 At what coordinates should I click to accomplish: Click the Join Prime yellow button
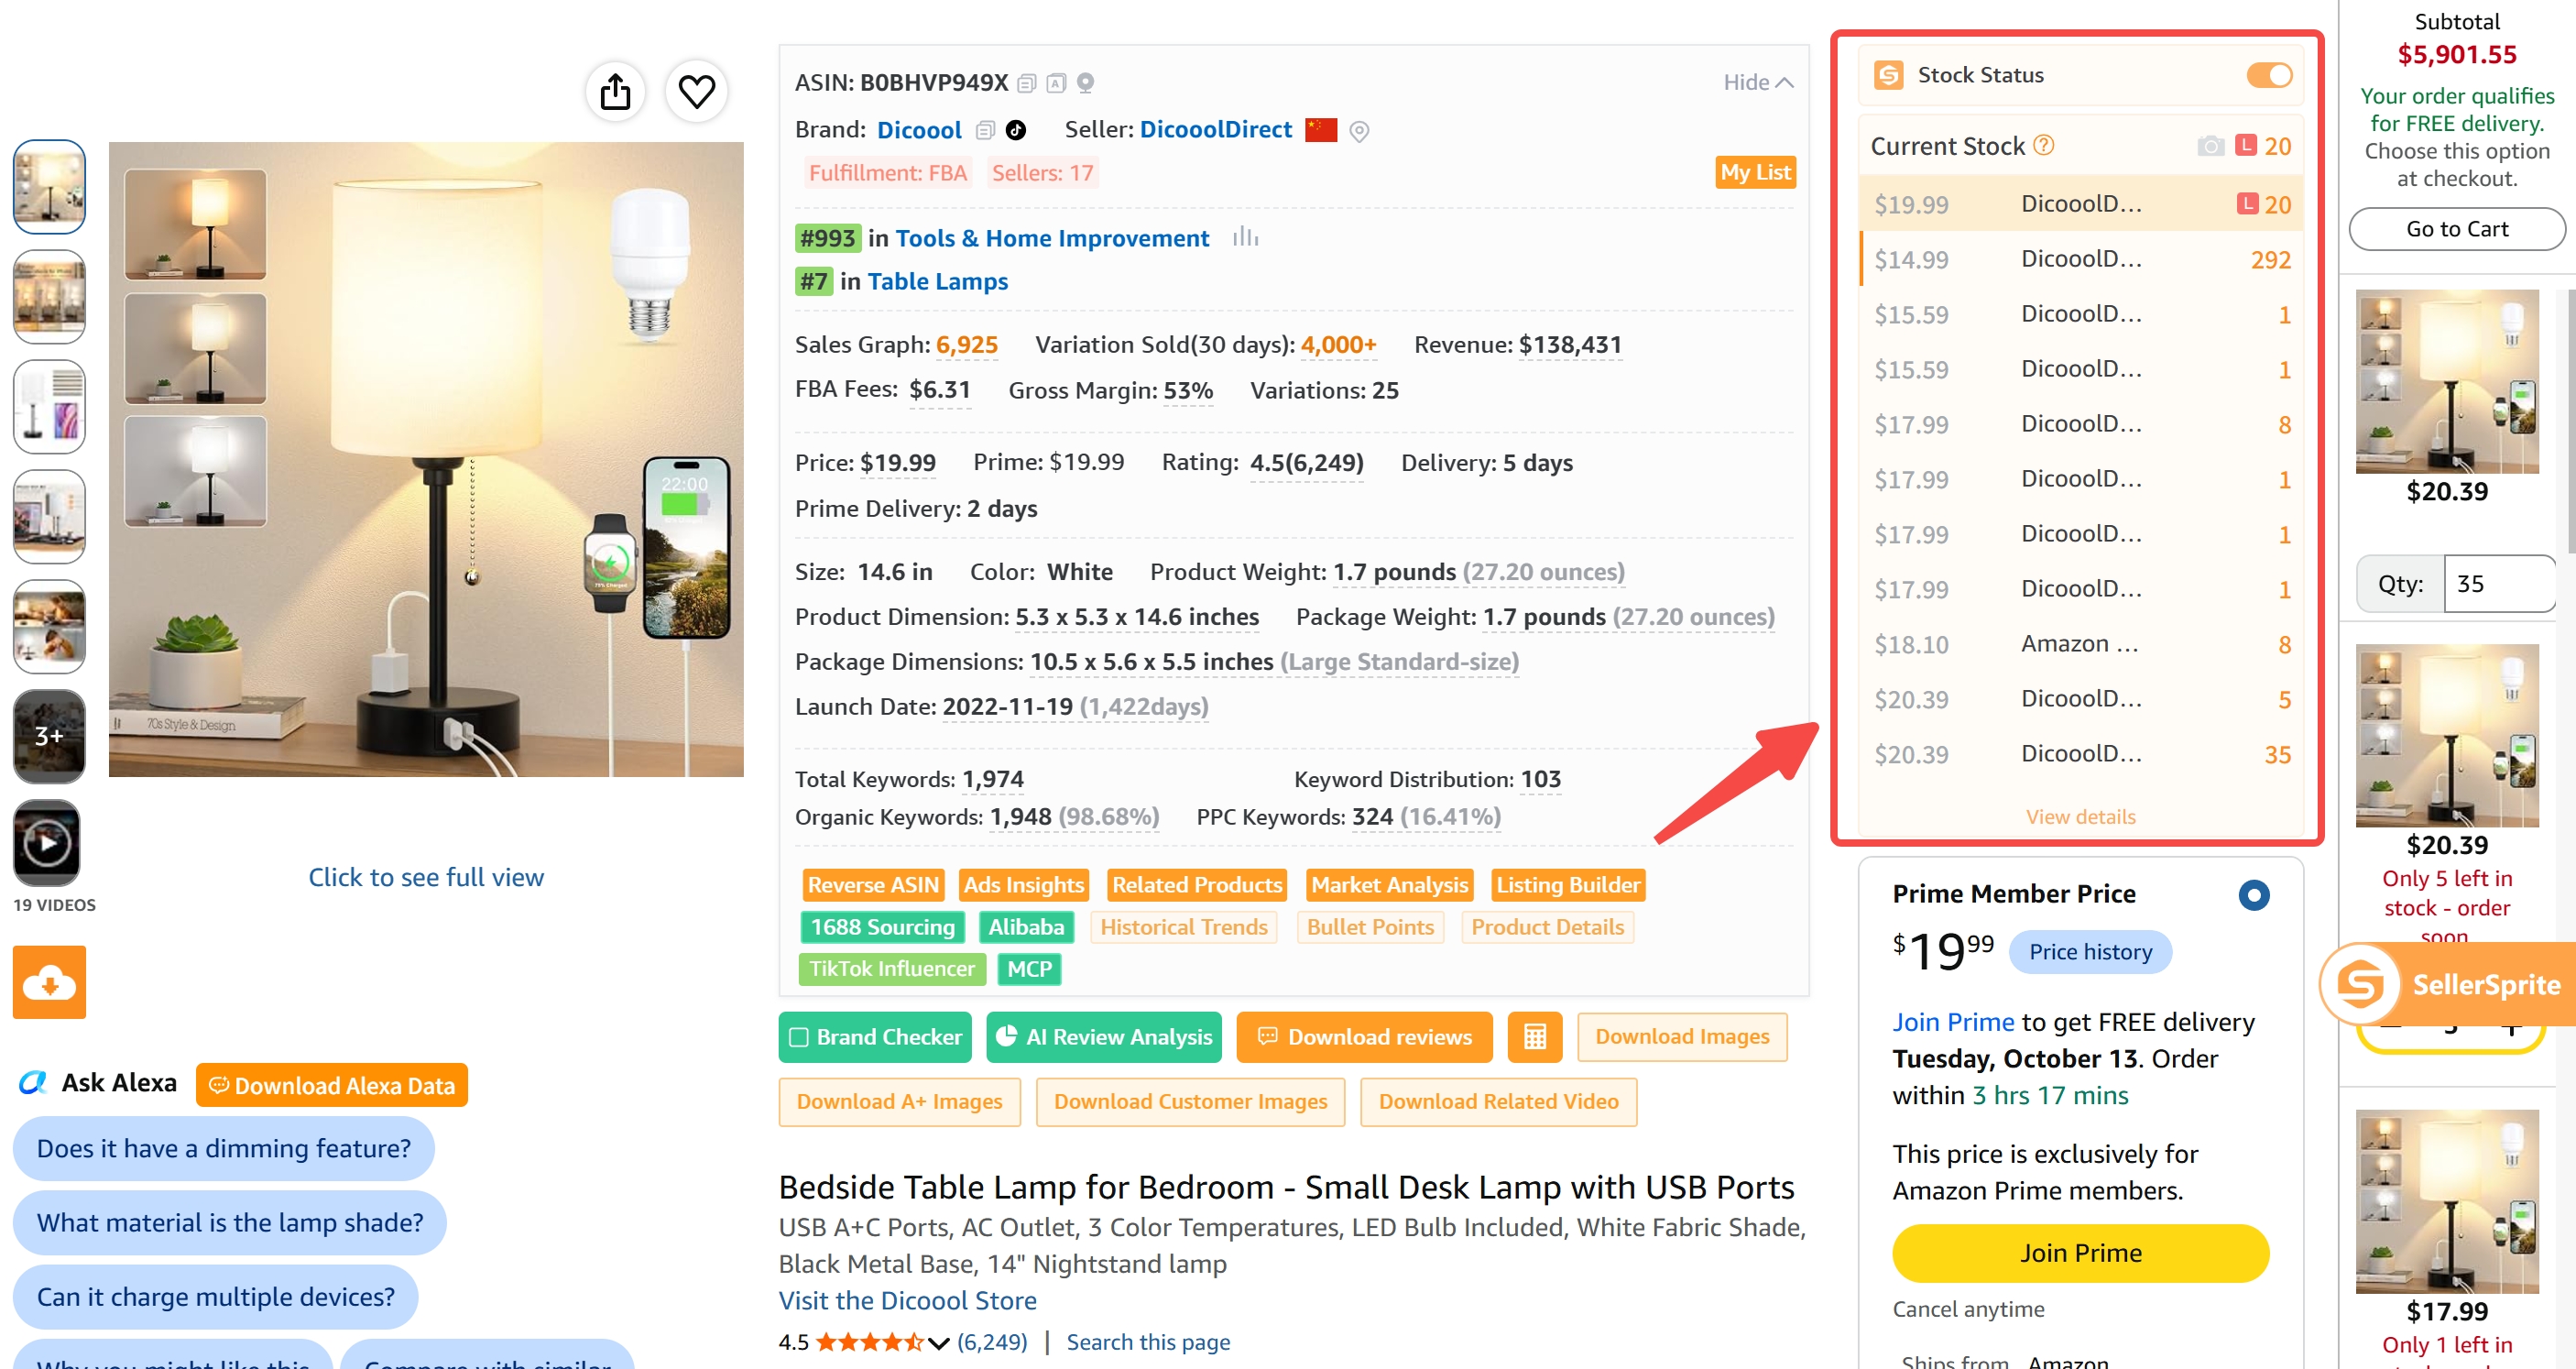[x=2080, y=1253]
